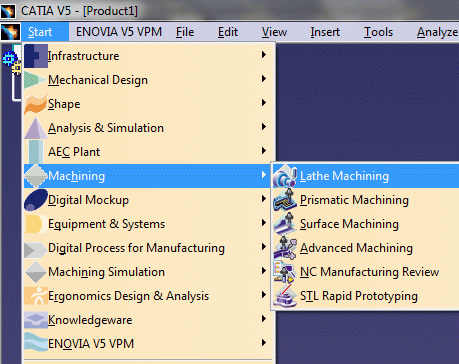This screenshot has width=459, height=364.
Task: Click the Shape orange surface icon
Action: point(36,104)
